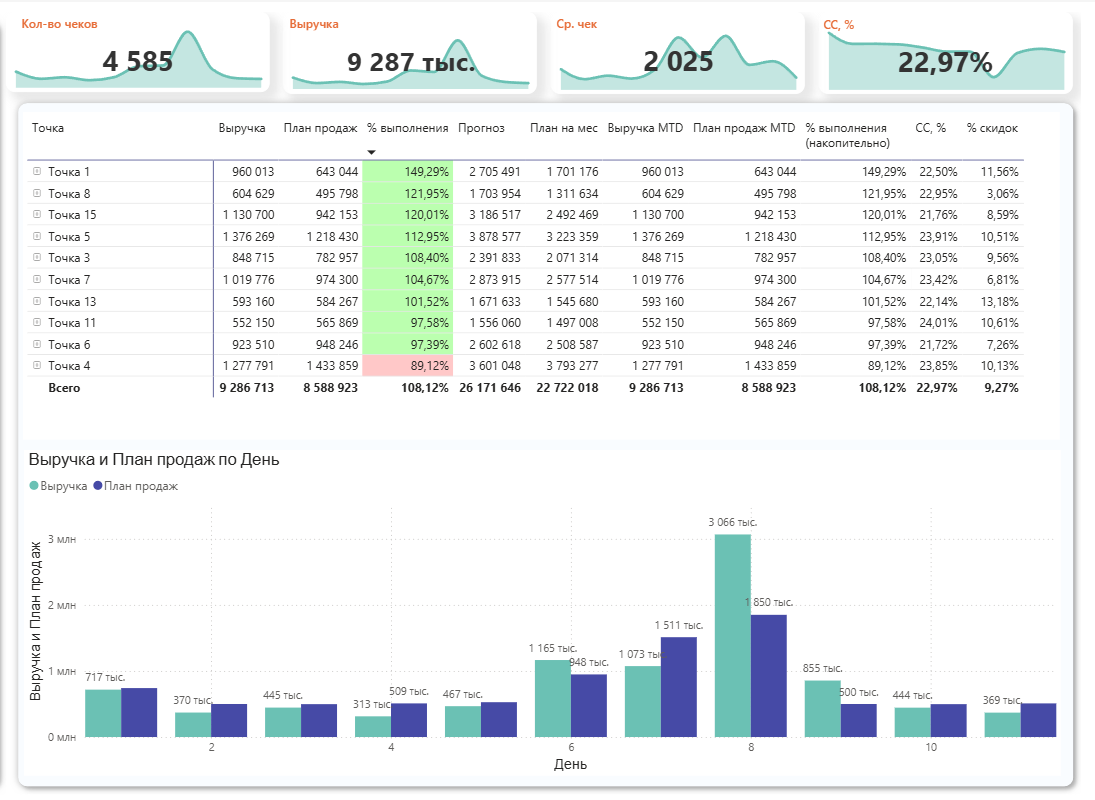The image size is (1095, 800).
Task: Click the sort arrow under % выполнения
Action: (x=372, y=152)
